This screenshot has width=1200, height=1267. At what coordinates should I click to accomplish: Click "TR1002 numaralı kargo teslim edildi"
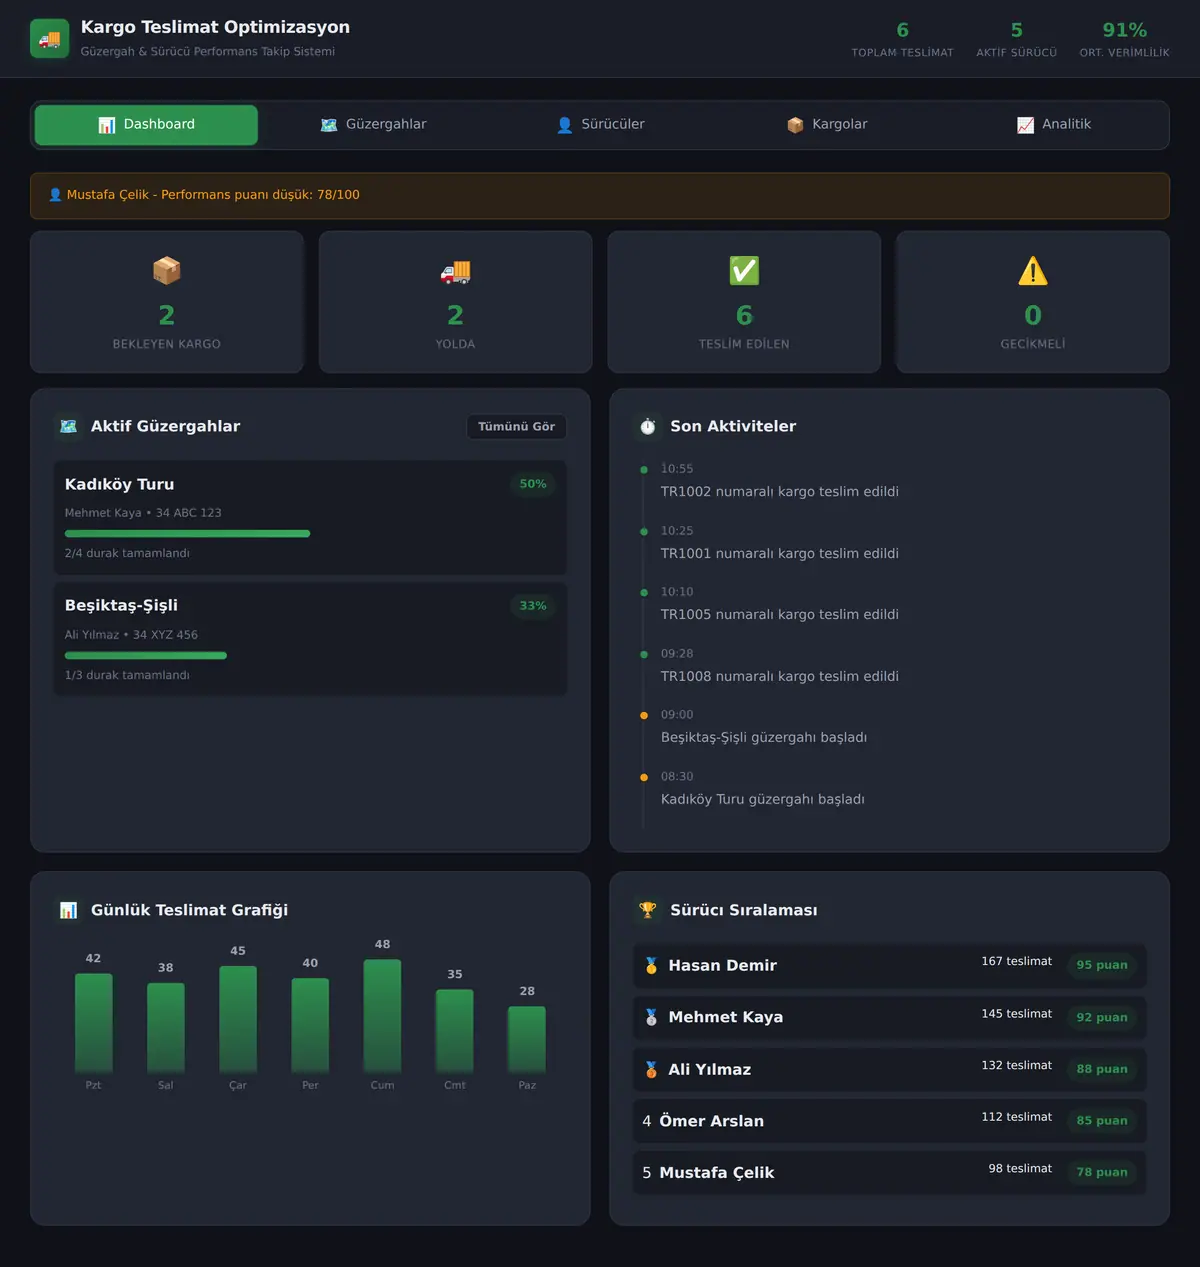click(780, 492)
